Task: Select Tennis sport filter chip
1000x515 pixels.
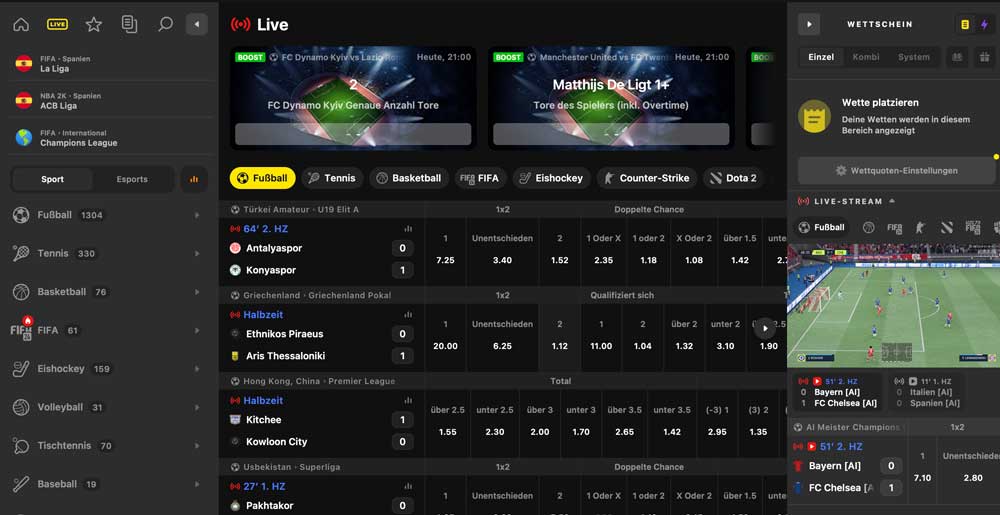Action: (332, 178)
